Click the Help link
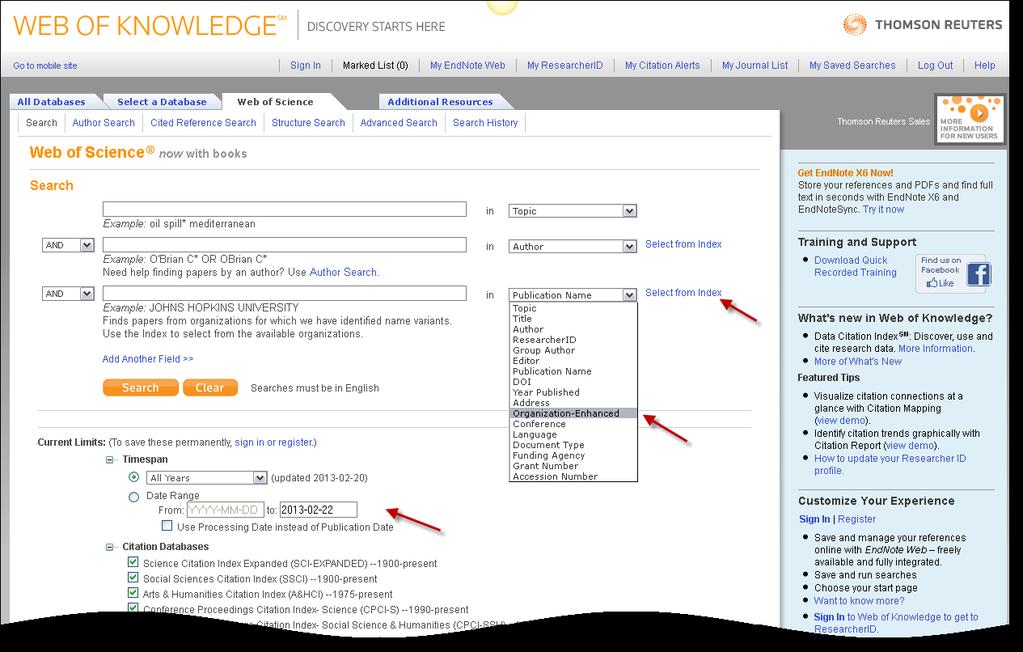The height and width of the screenshot is (652, 1023). [x=985, y=65]
